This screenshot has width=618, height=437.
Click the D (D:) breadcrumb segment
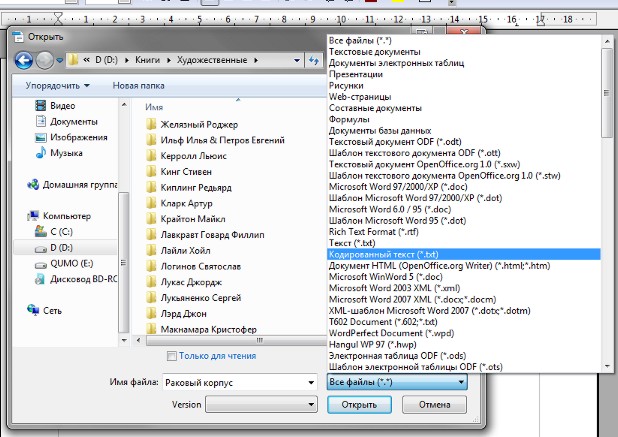(106, 60)
